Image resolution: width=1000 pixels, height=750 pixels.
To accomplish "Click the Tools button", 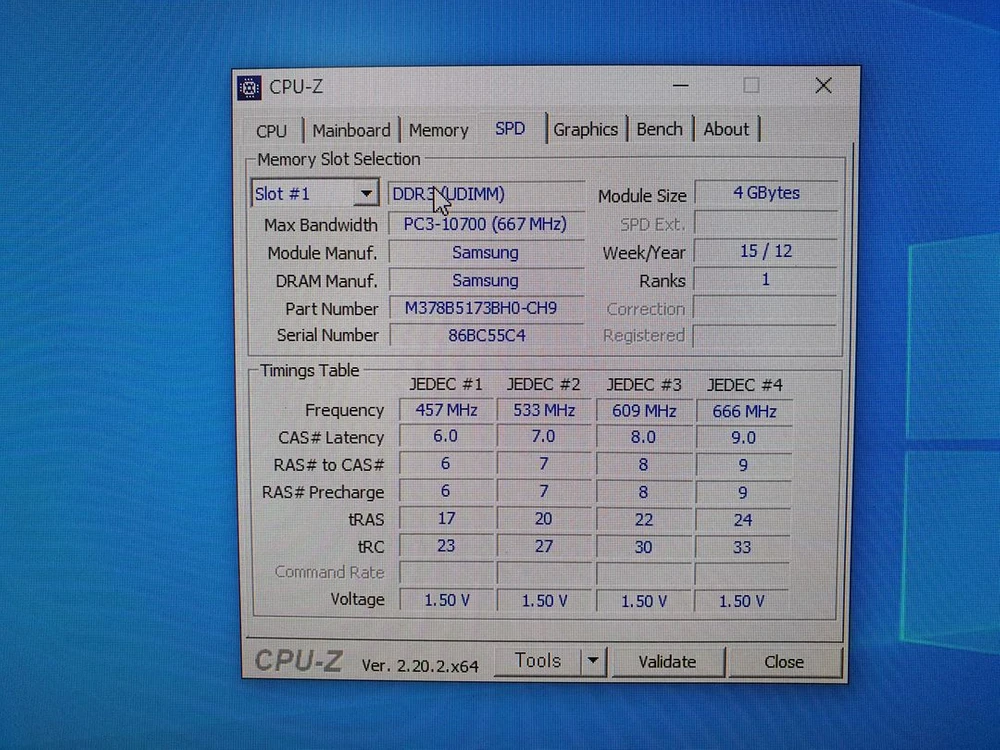I will 538,661.
